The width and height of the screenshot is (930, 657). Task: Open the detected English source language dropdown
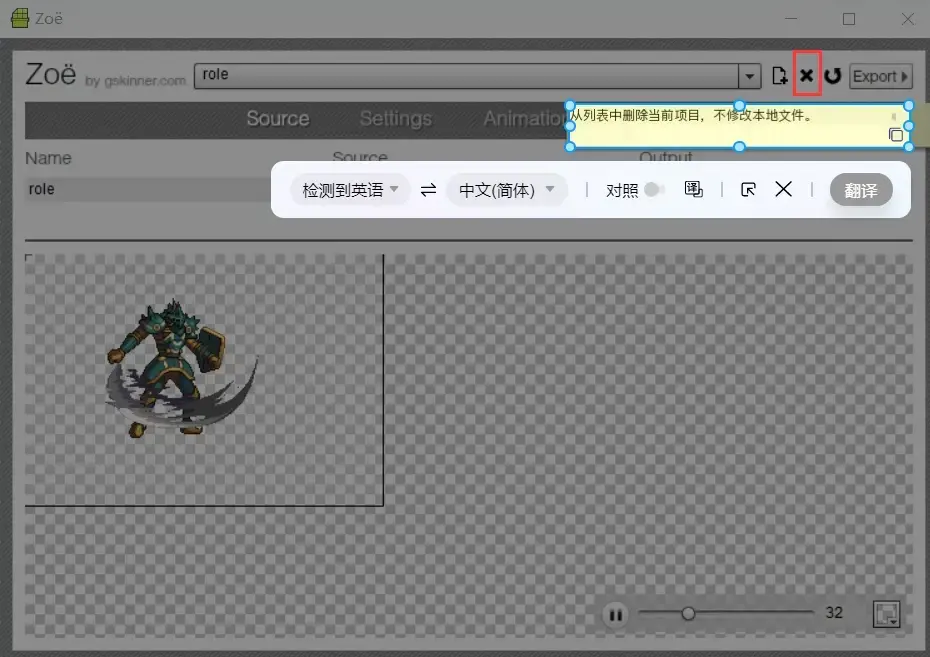tap(350, 190)
